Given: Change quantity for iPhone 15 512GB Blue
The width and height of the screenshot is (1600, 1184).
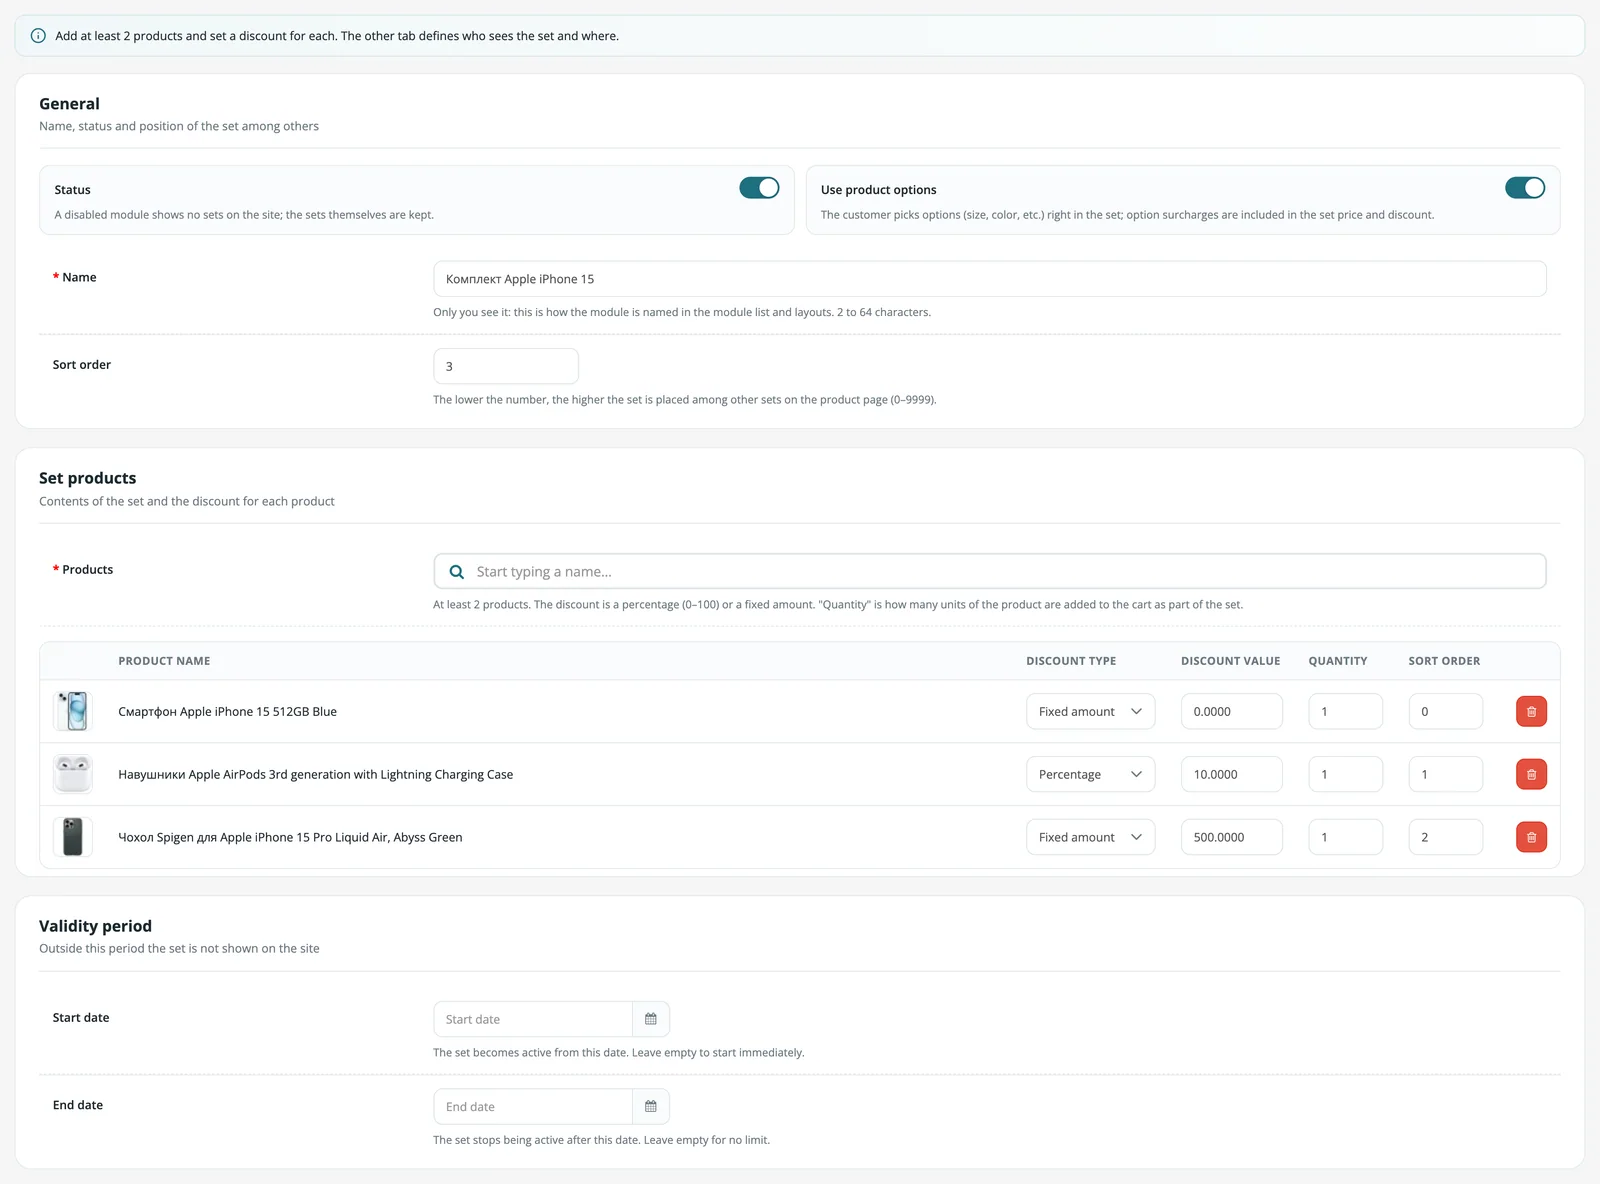Looking at the screenshot, I should tap(1346, 711).
